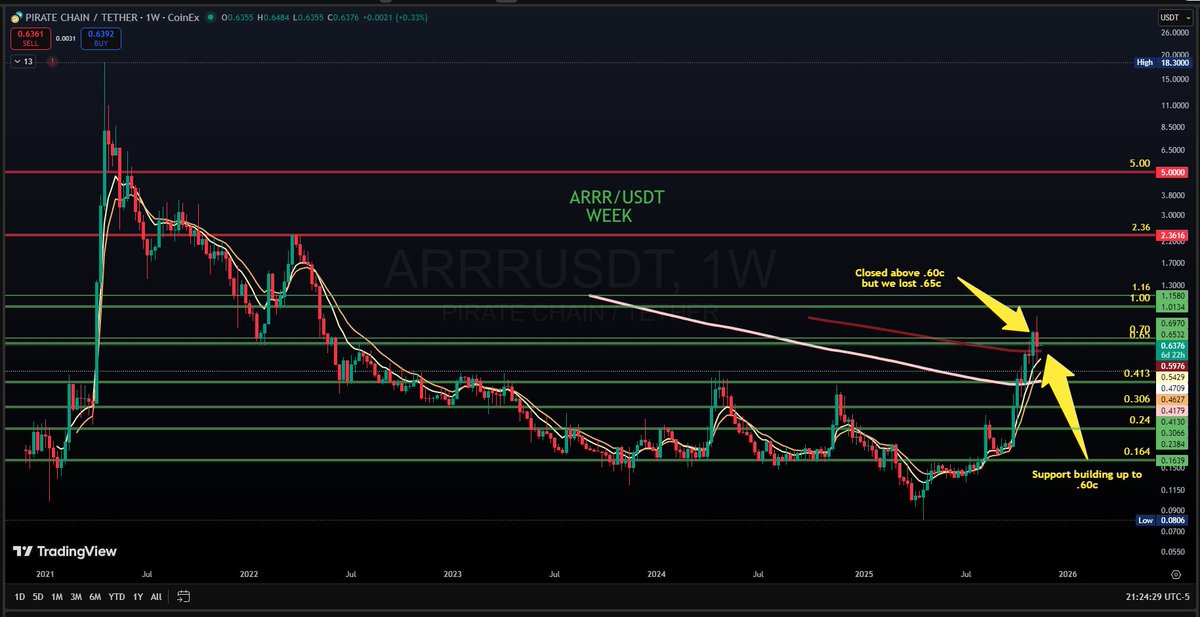Select the 1Y date range
1200x617 pixels.
coord(138,597)
